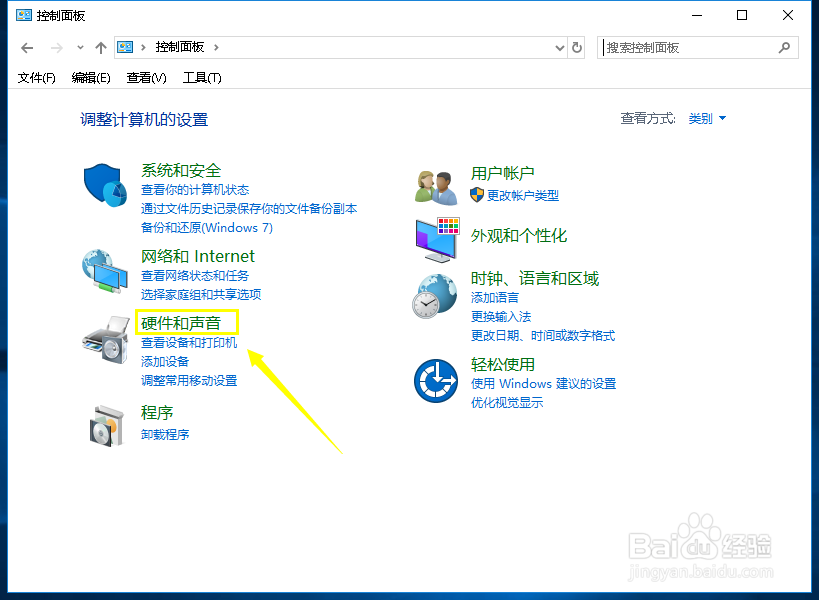This screenshot has width=819, height=600.
Task: Open the 编辑(E) menu
Action: coord(91,78)
